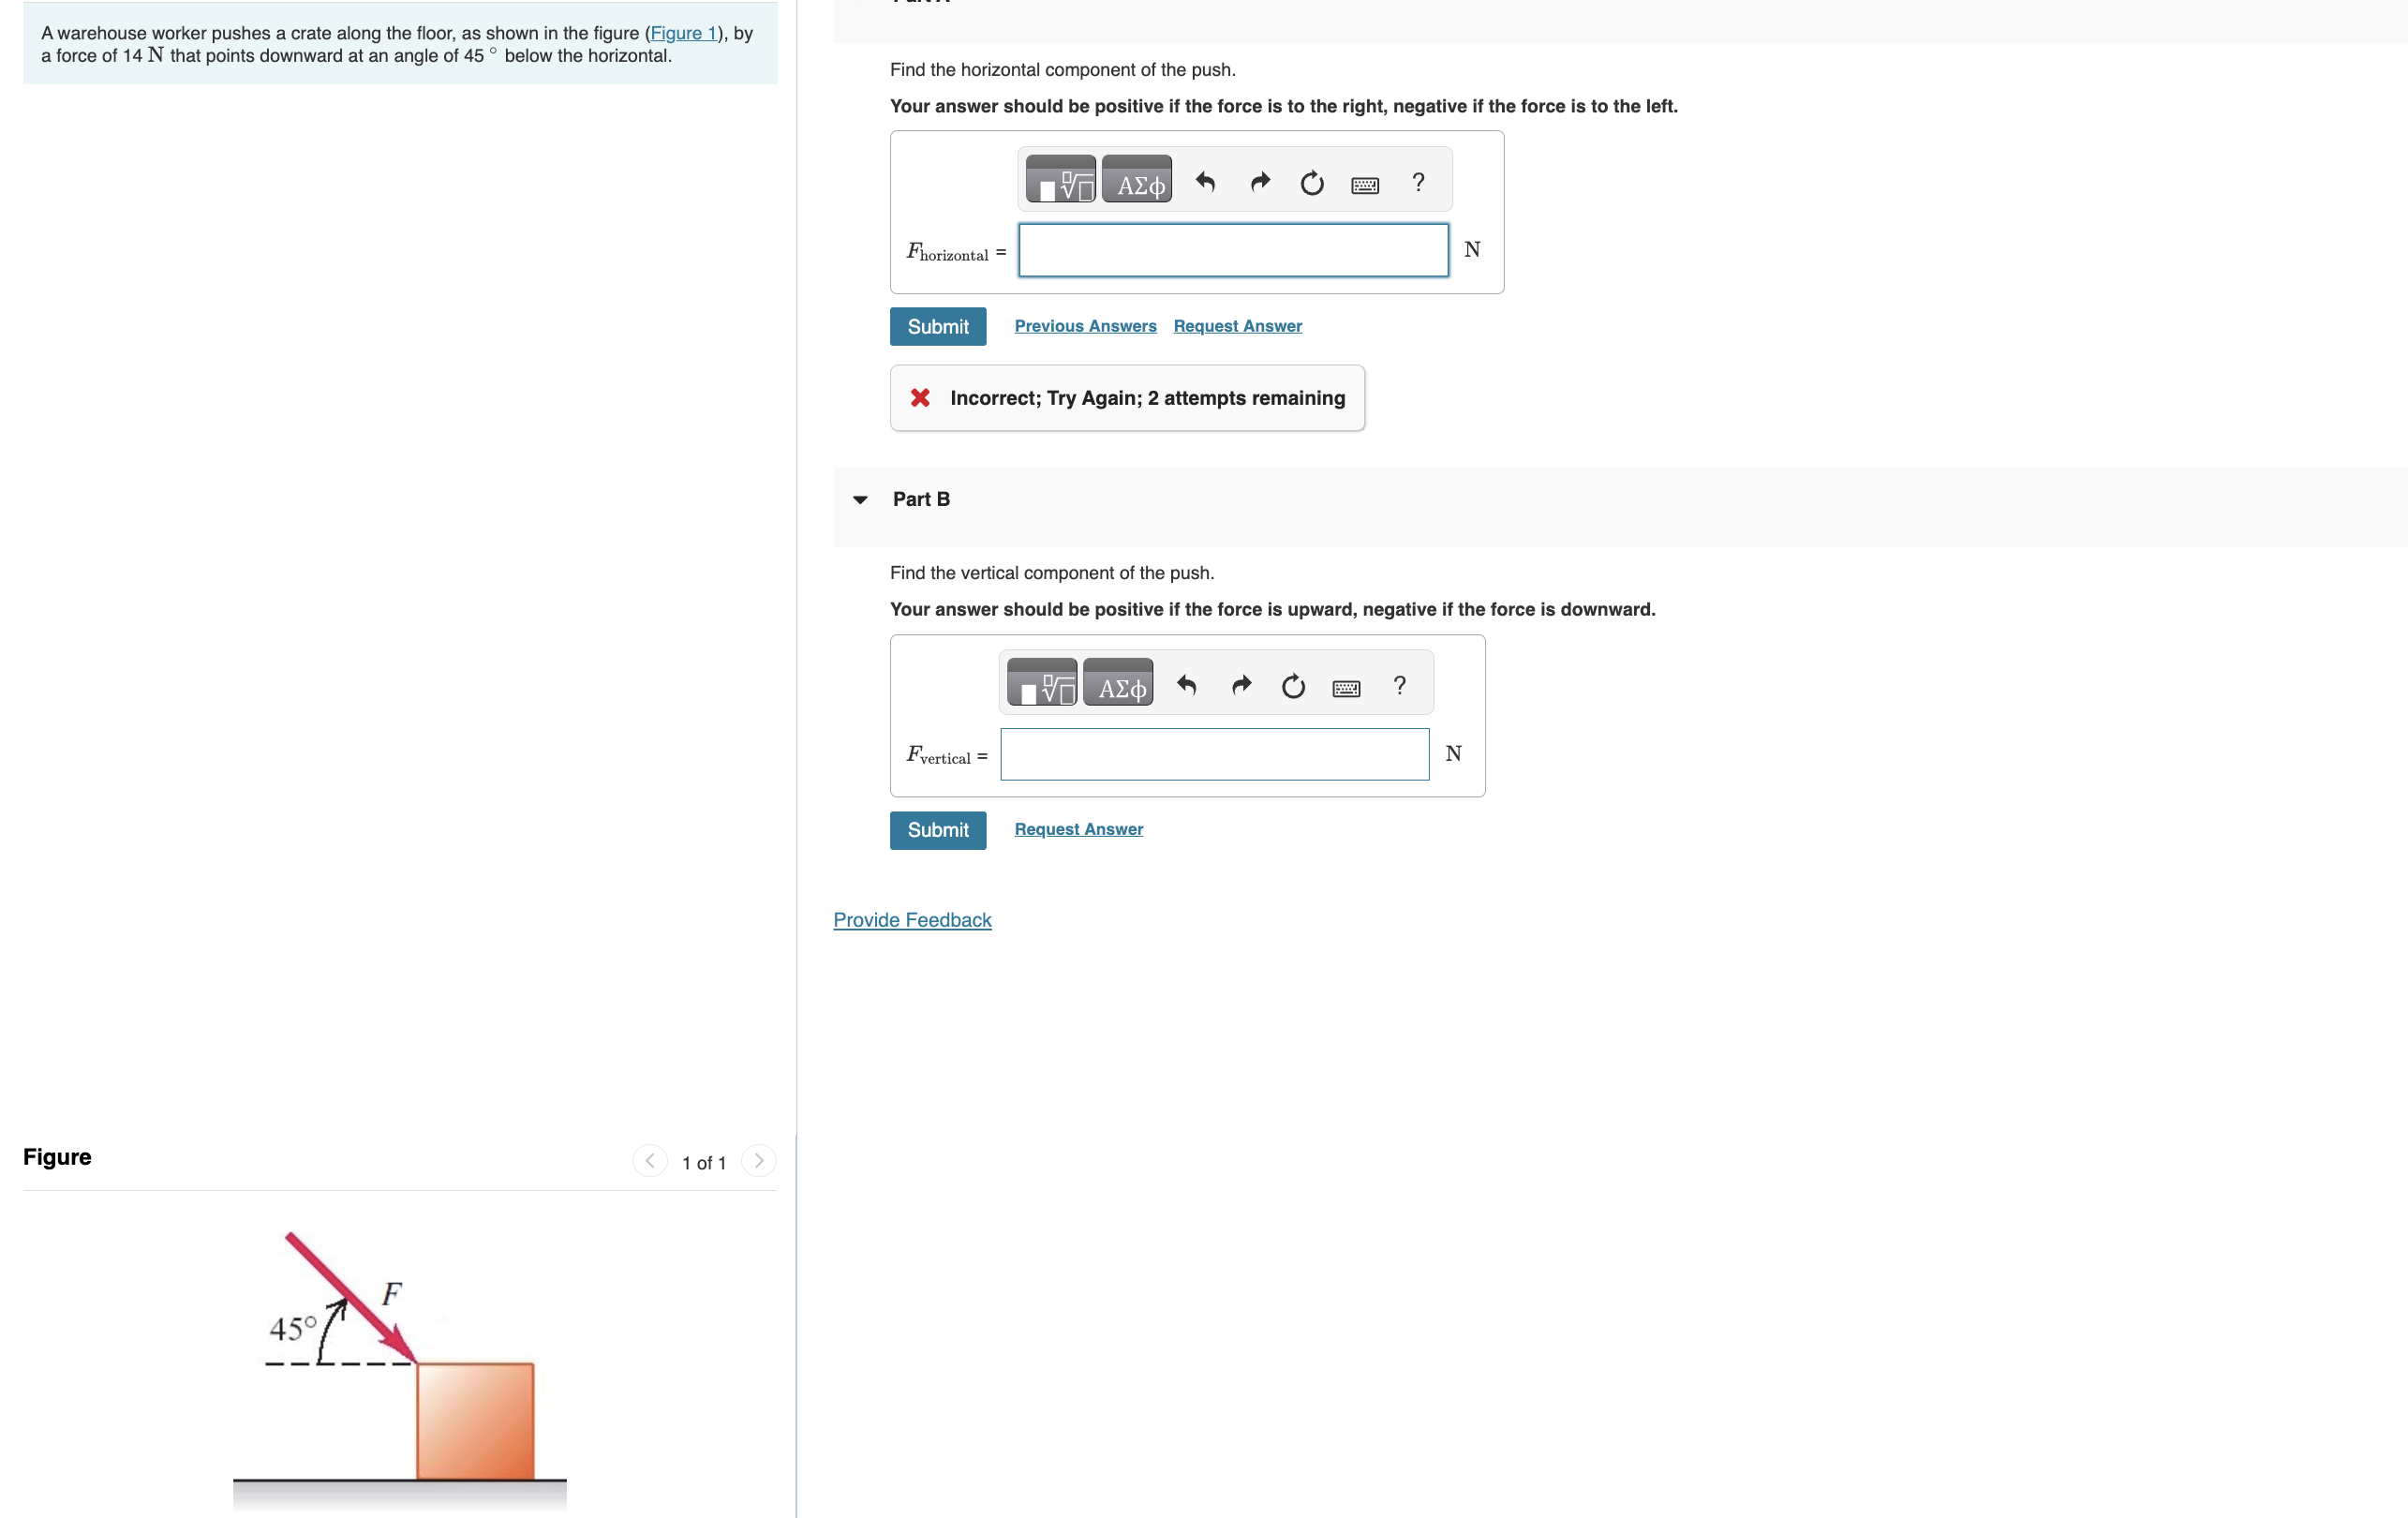Click the Provide Feedback link
The width and height of the screenshot is (2408, 1518).
[912, 920]
